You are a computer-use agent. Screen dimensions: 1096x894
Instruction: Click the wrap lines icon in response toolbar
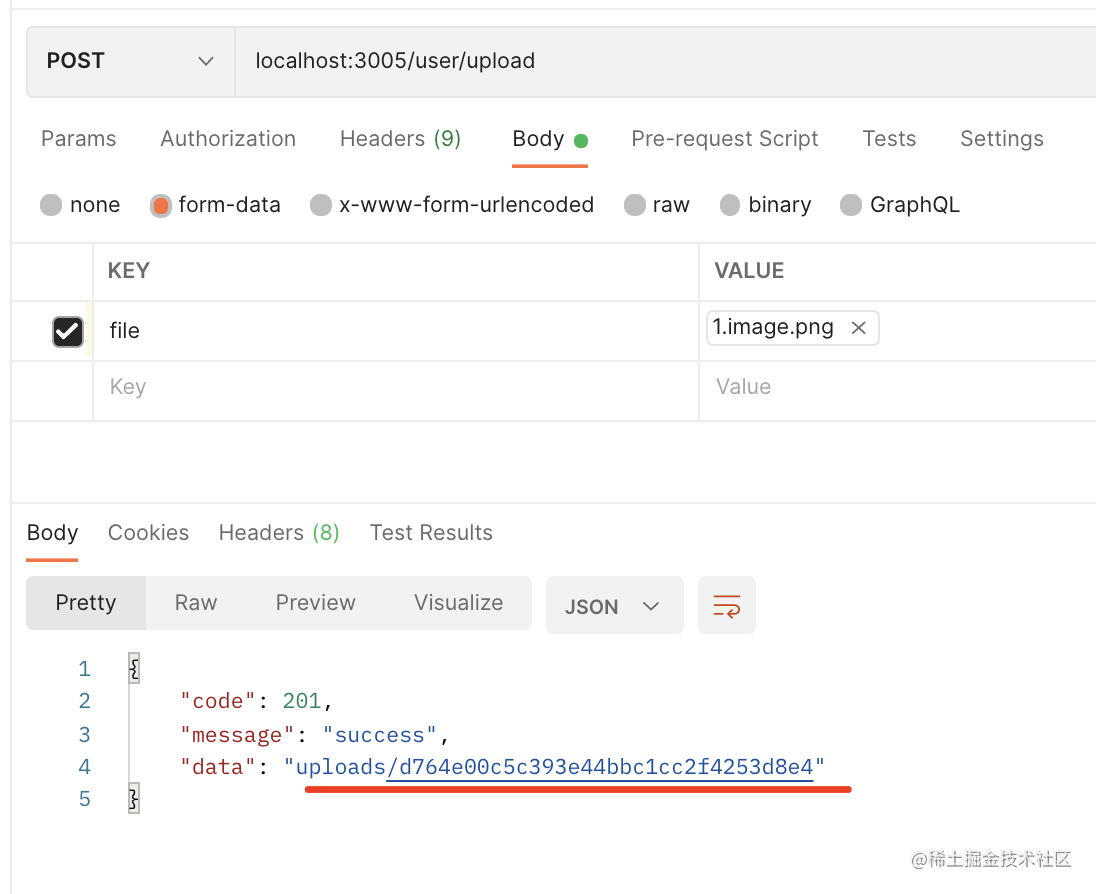726,605
